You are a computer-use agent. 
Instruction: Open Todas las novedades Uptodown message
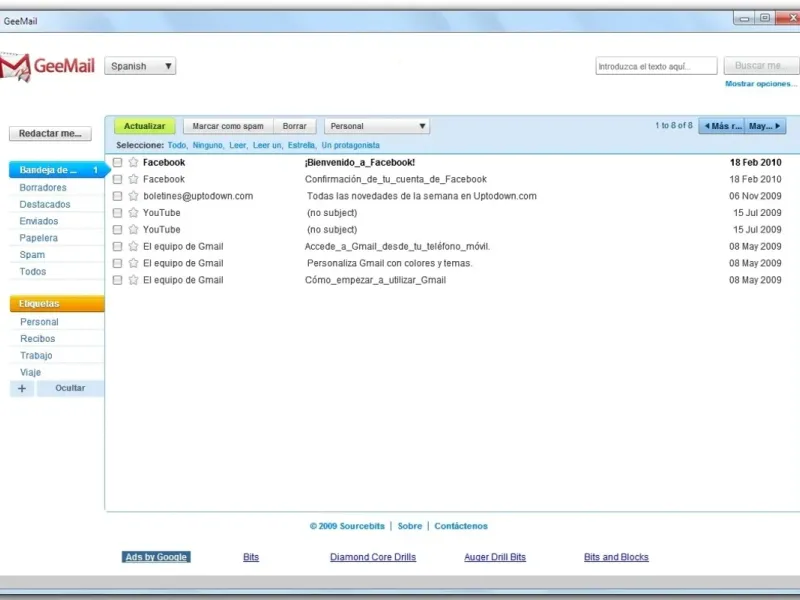tap(421, 196)
